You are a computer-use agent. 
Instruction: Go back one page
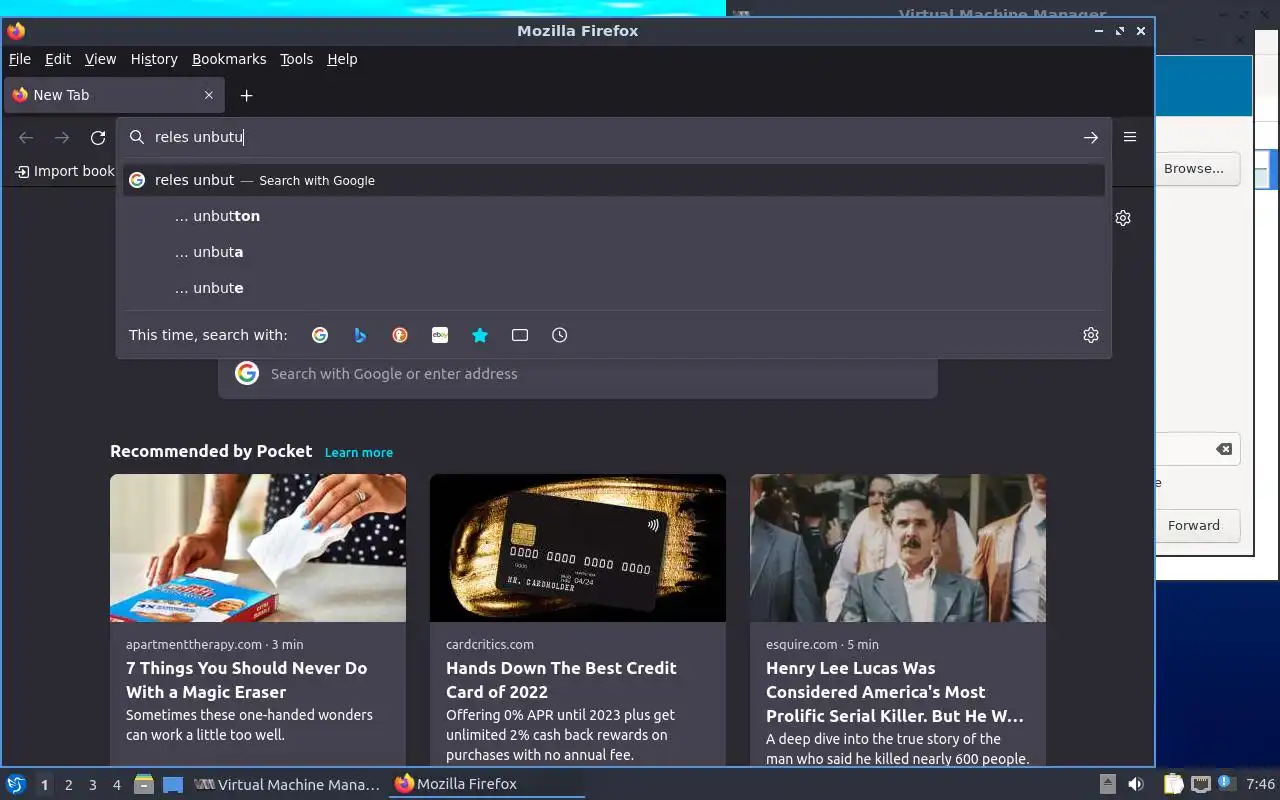[x=26, y=137]
